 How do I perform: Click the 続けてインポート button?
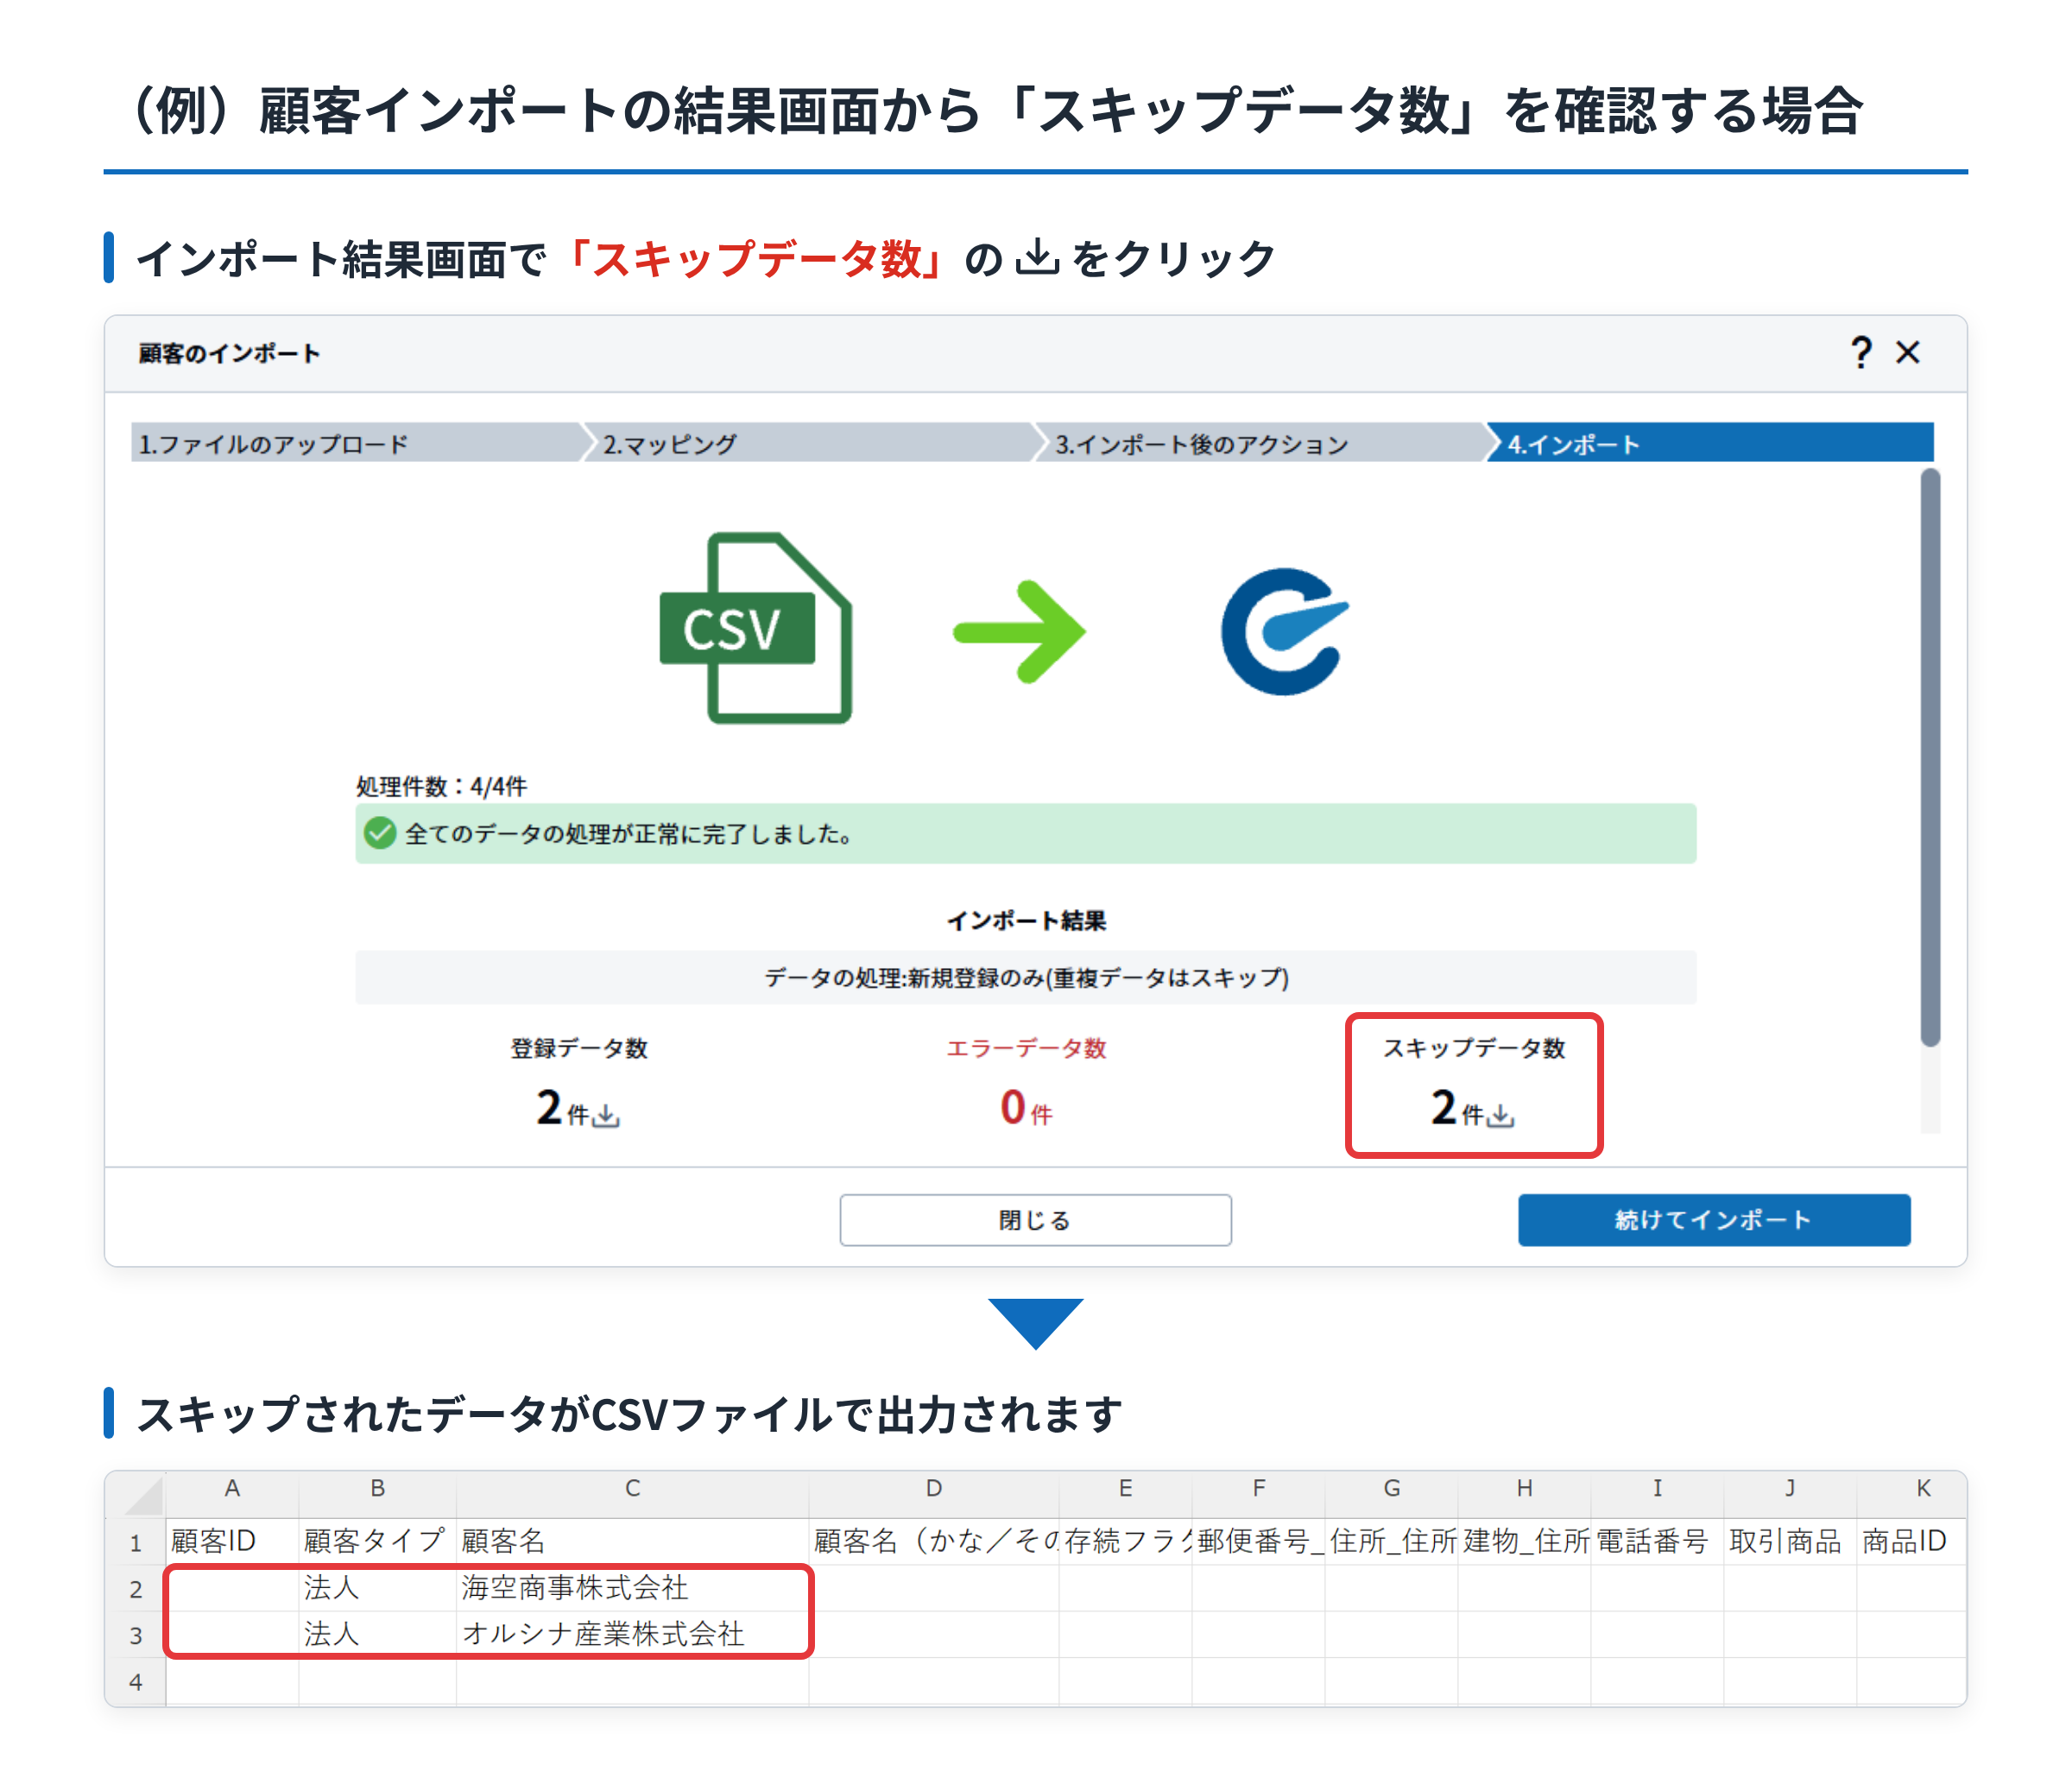[x=1714, y=1219]
